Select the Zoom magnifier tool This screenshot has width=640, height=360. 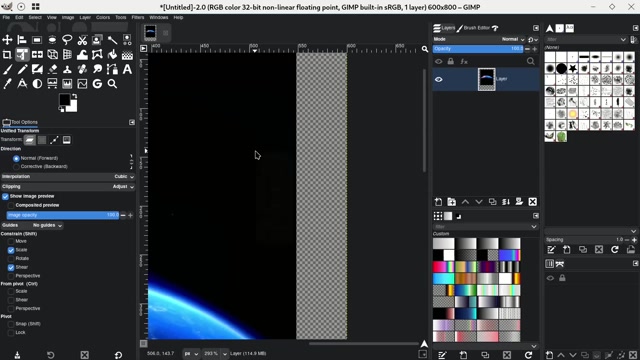point(112,84)
